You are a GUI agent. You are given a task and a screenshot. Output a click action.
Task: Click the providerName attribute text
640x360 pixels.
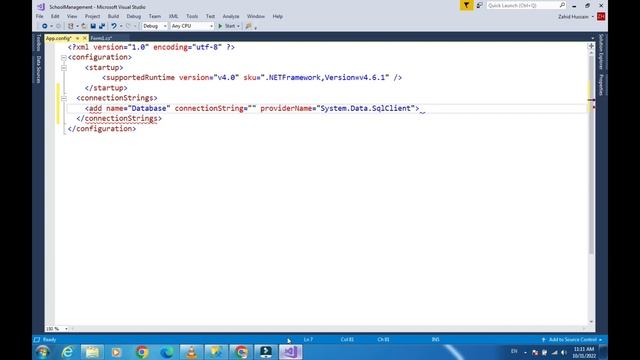[x=286, y=109]
